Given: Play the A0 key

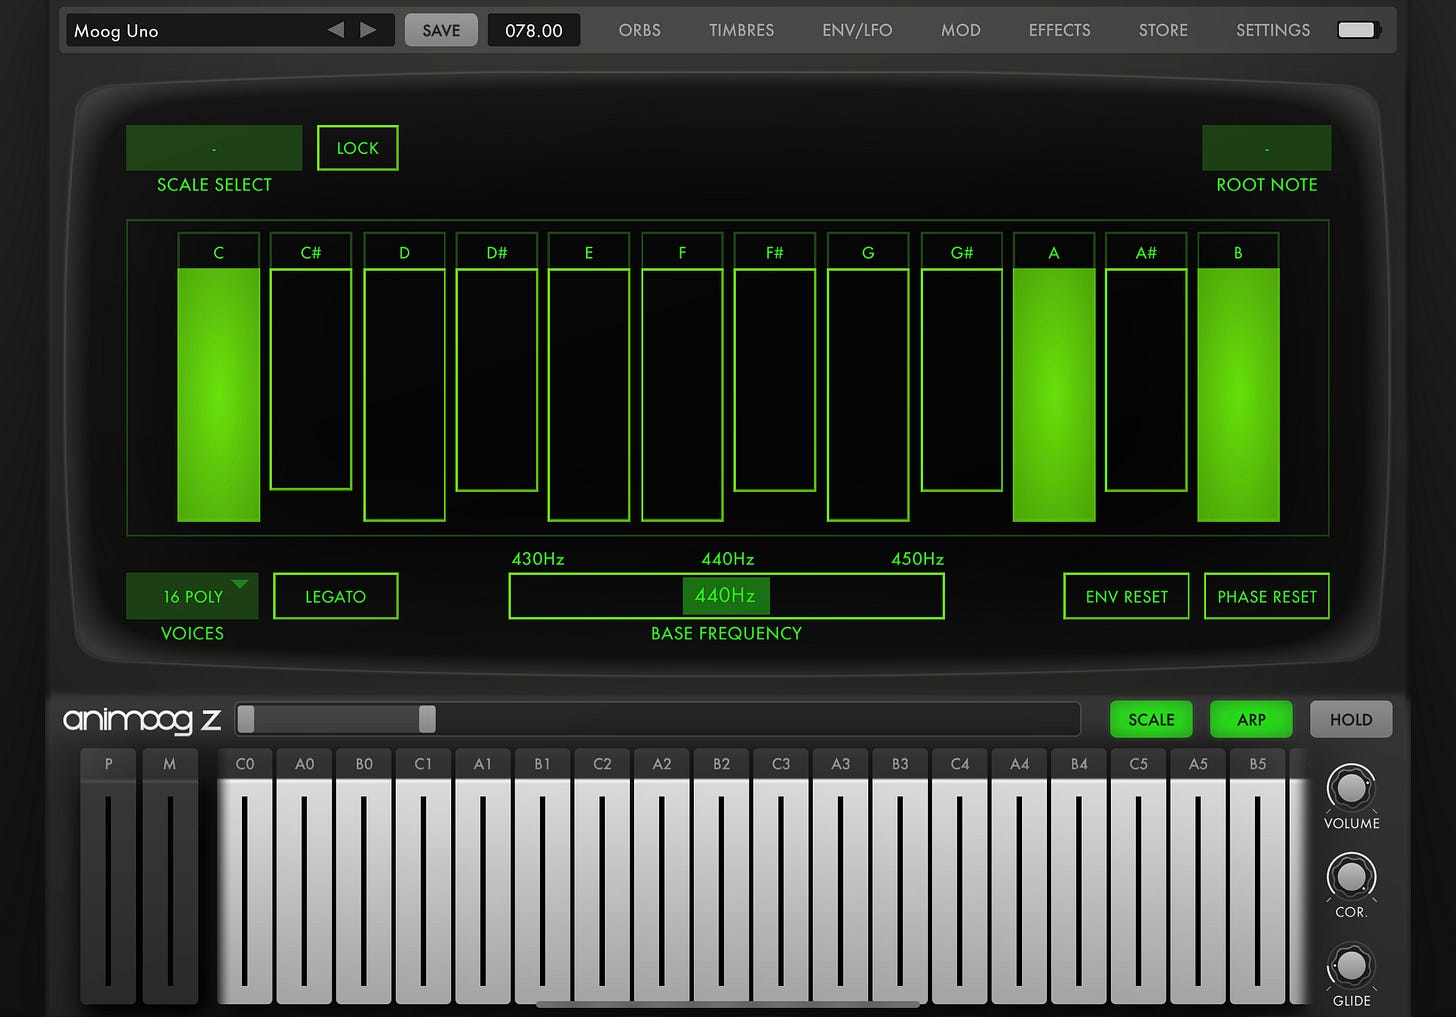Looking at the screenshot, I should pos(305,890).
